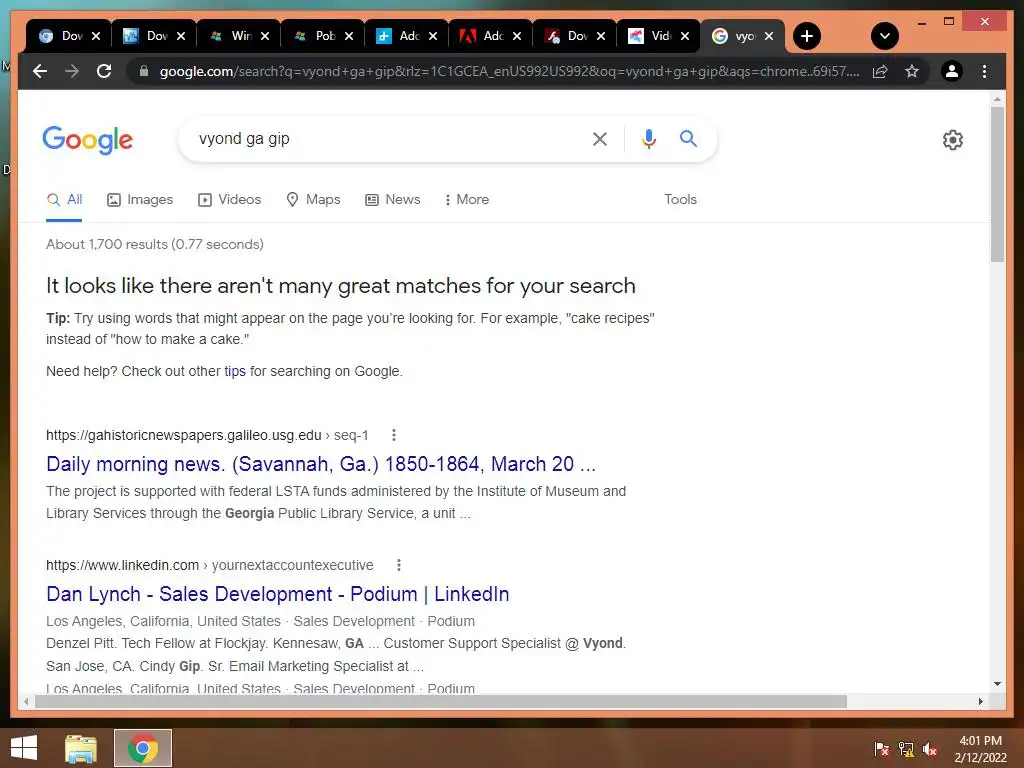Screen dimensions: 1024x768
Task: View site info via padlock icon
Action: [144, 71]
